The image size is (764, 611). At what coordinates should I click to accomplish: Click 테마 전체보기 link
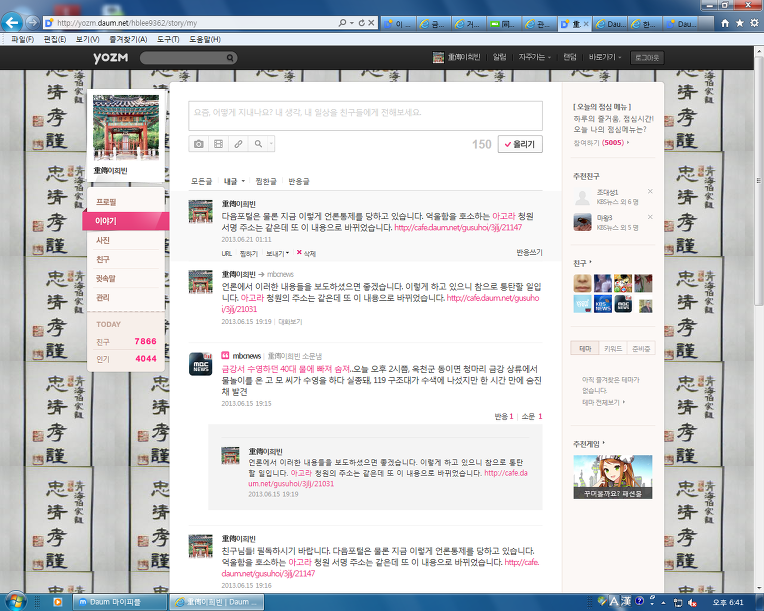(x=603, y=402)
